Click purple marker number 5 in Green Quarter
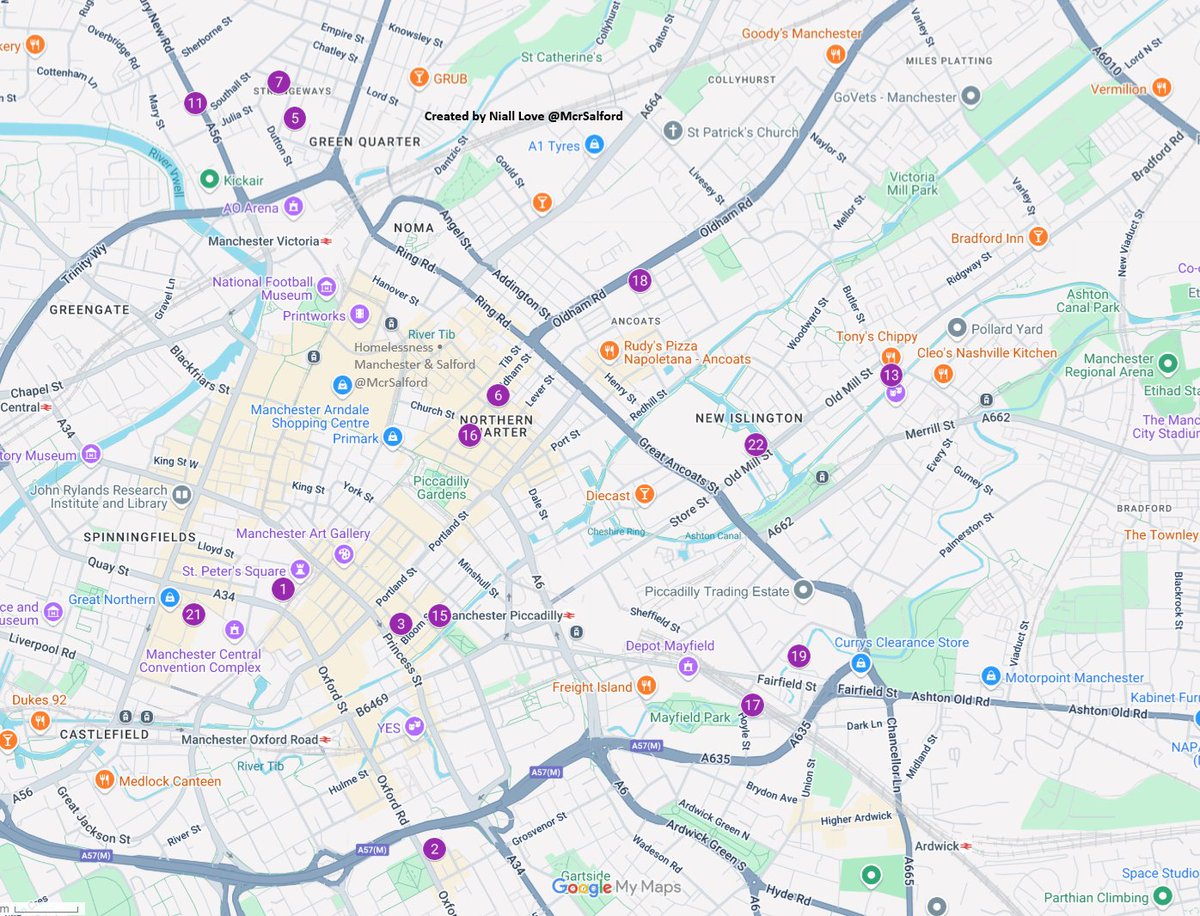Viewport: 1200px width, 916px height. [x=293, y=118]
